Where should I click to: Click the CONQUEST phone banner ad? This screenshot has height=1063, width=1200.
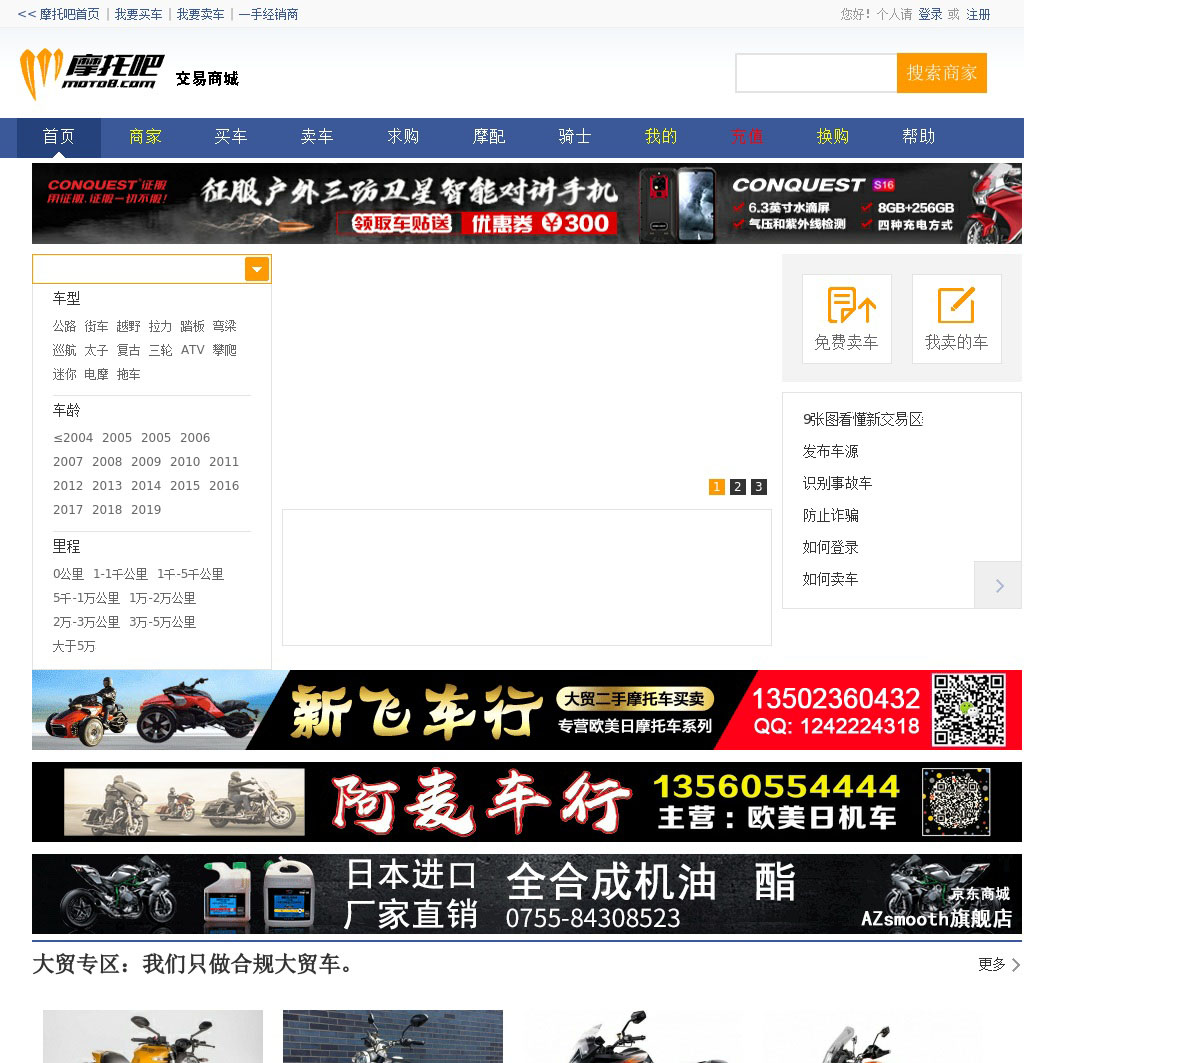click(x=527, y=204)
